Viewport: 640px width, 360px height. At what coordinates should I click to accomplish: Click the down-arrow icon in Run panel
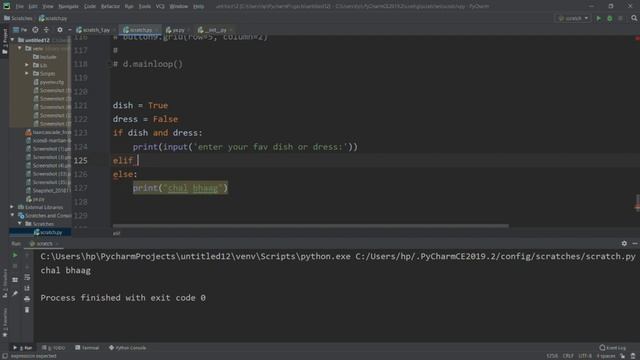[27, 267]
